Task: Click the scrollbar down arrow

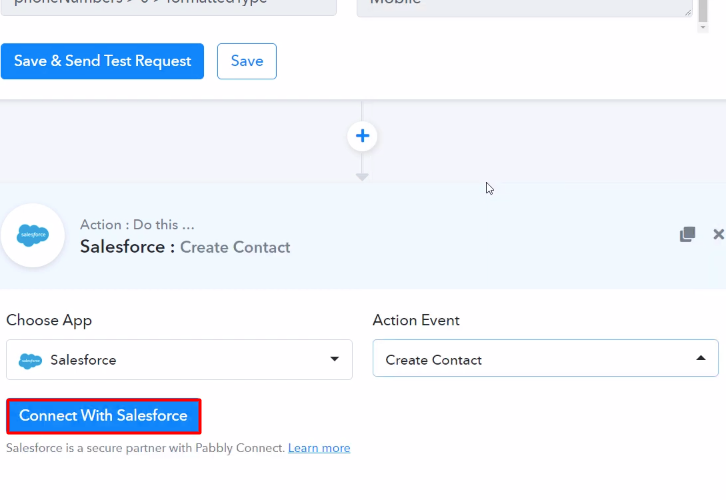Action: (703, 27)
